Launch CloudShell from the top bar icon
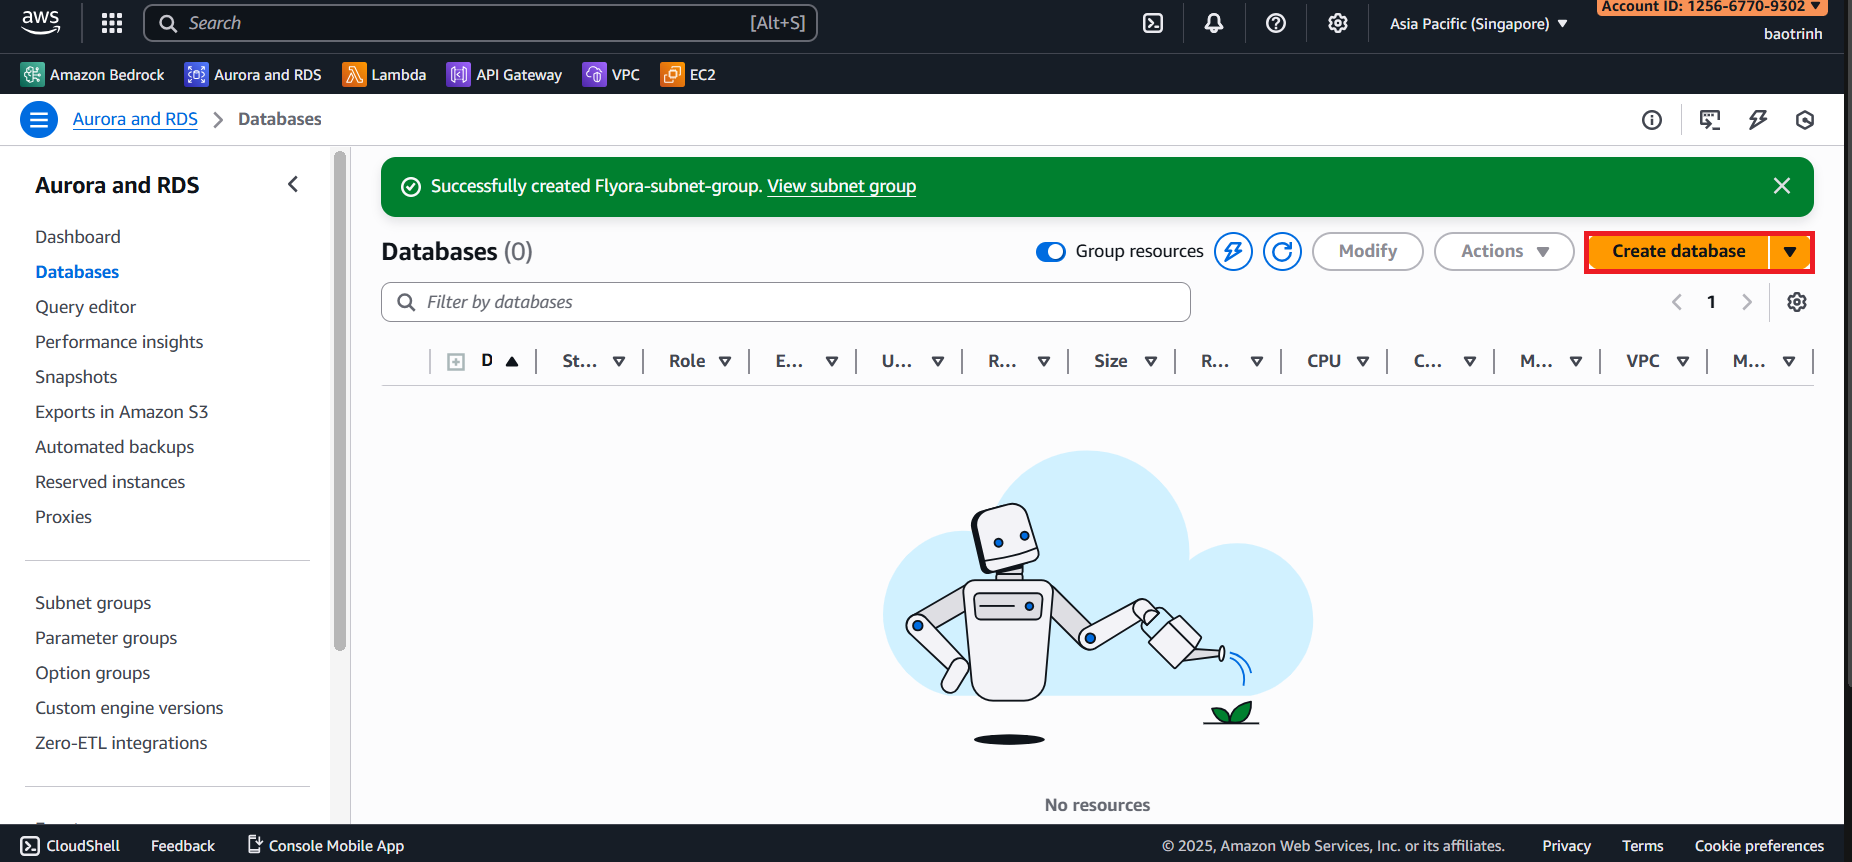 pyautogui.click(x=1153, y=23)
